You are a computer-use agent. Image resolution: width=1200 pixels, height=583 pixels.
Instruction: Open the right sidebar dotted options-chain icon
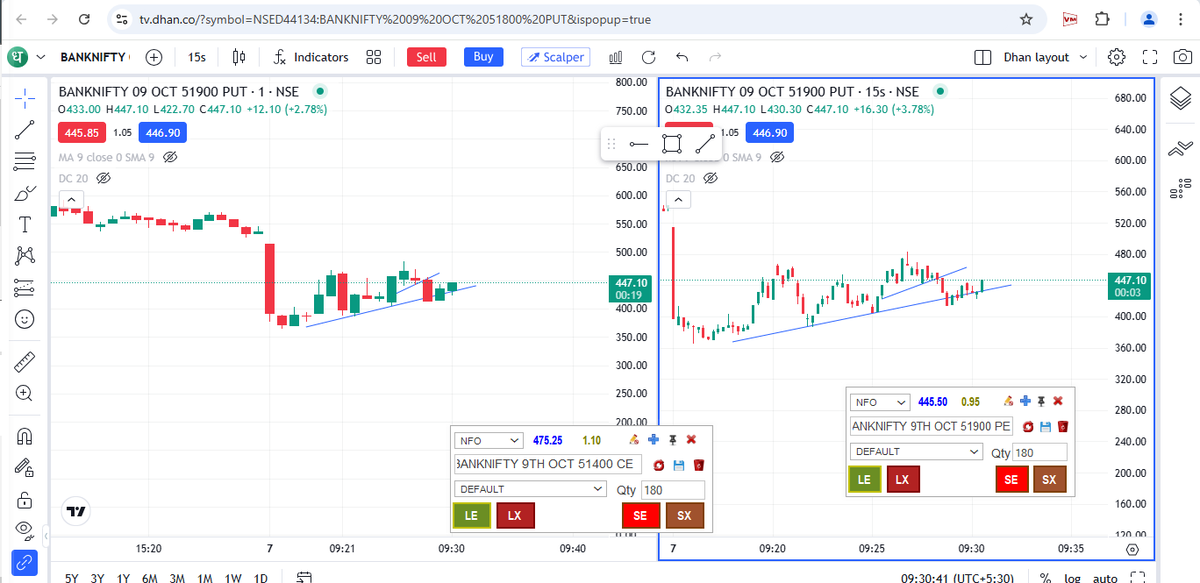[1180, 186]
